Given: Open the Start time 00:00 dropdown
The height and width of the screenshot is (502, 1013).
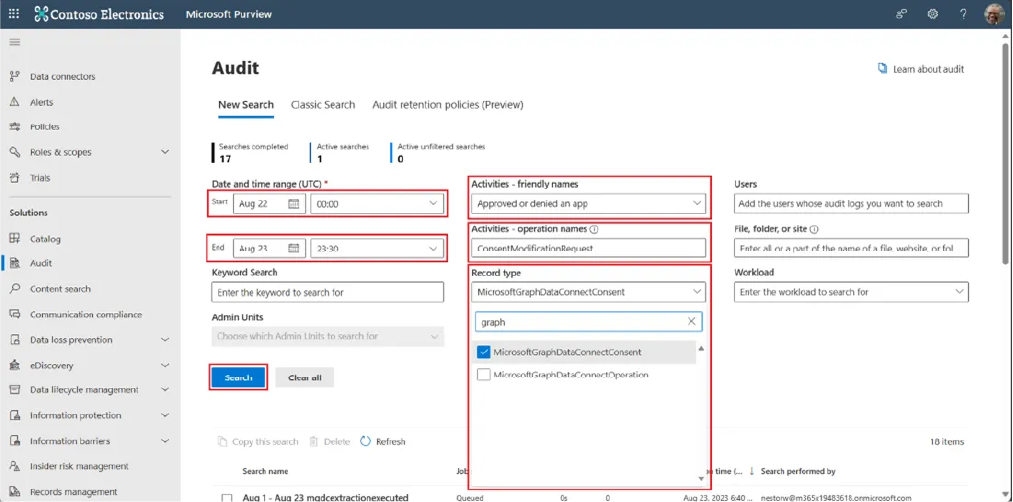Looking at the screenshot, I should pyautogui.click(x=377, y=204).
